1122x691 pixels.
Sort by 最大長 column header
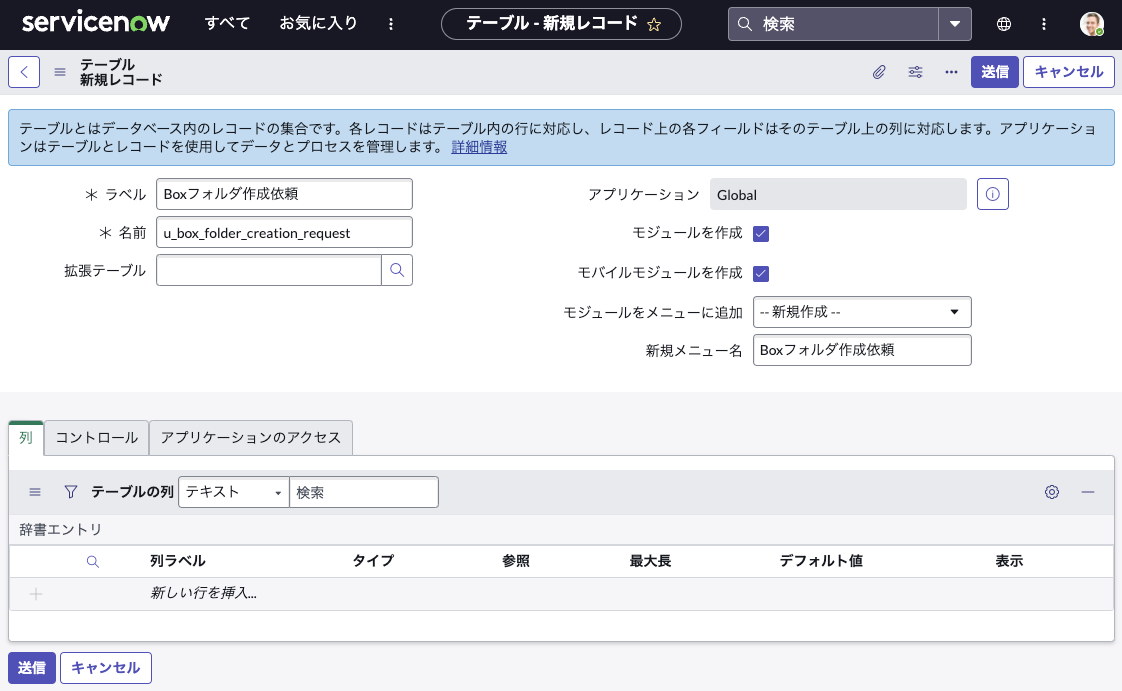pos(650,561)
